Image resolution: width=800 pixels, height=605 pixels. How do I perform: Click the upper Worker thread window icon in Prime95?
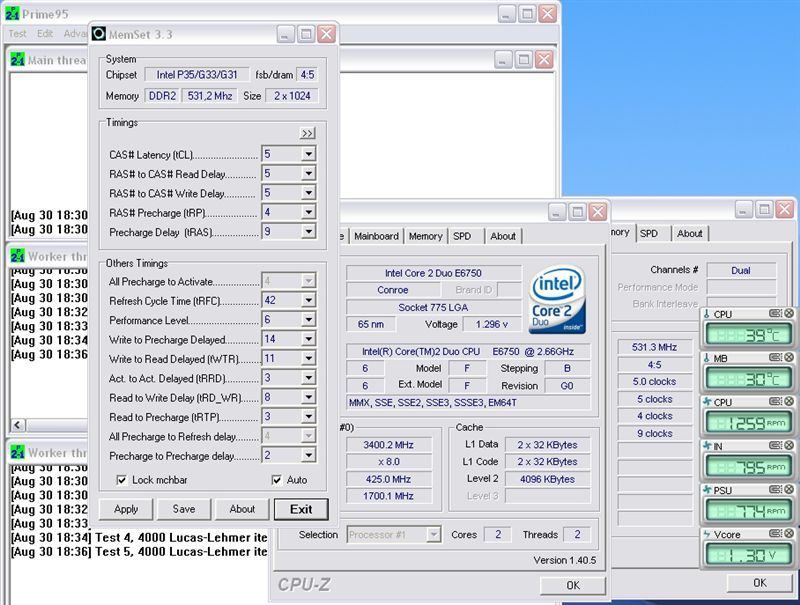click(17, 256)
